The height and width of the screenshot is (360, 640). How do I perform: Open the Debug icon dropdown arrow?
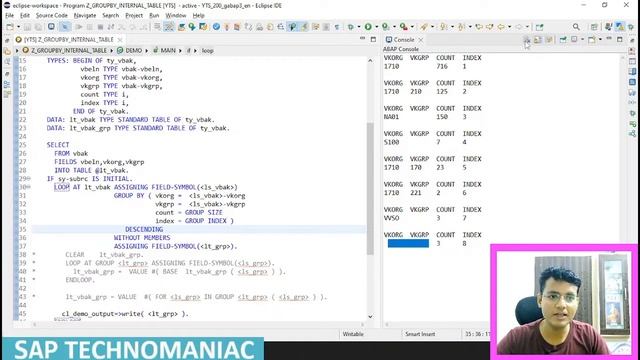pyautogui.click(x=358, y=27)
